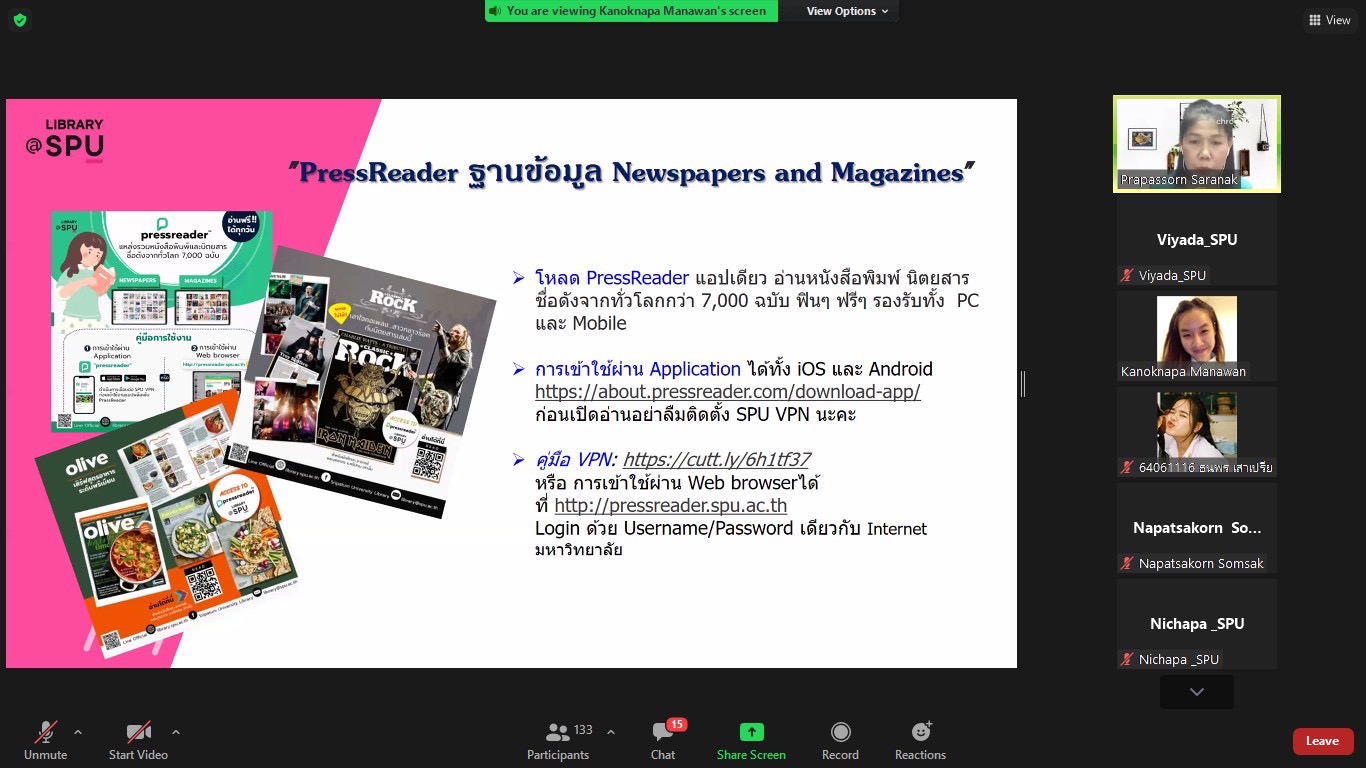
Task: Show more participants with the down arrow
Action: click(x=1197, y=692)
